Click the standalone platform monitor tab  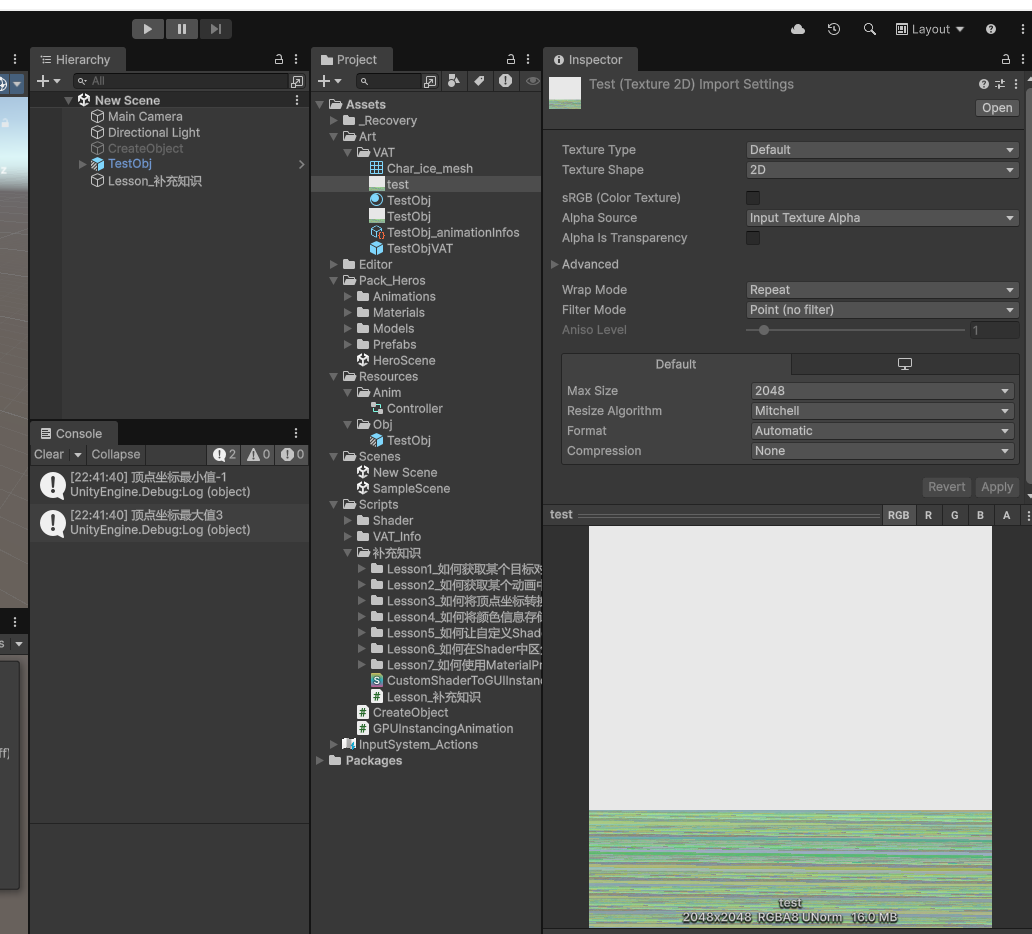[904, 364]
